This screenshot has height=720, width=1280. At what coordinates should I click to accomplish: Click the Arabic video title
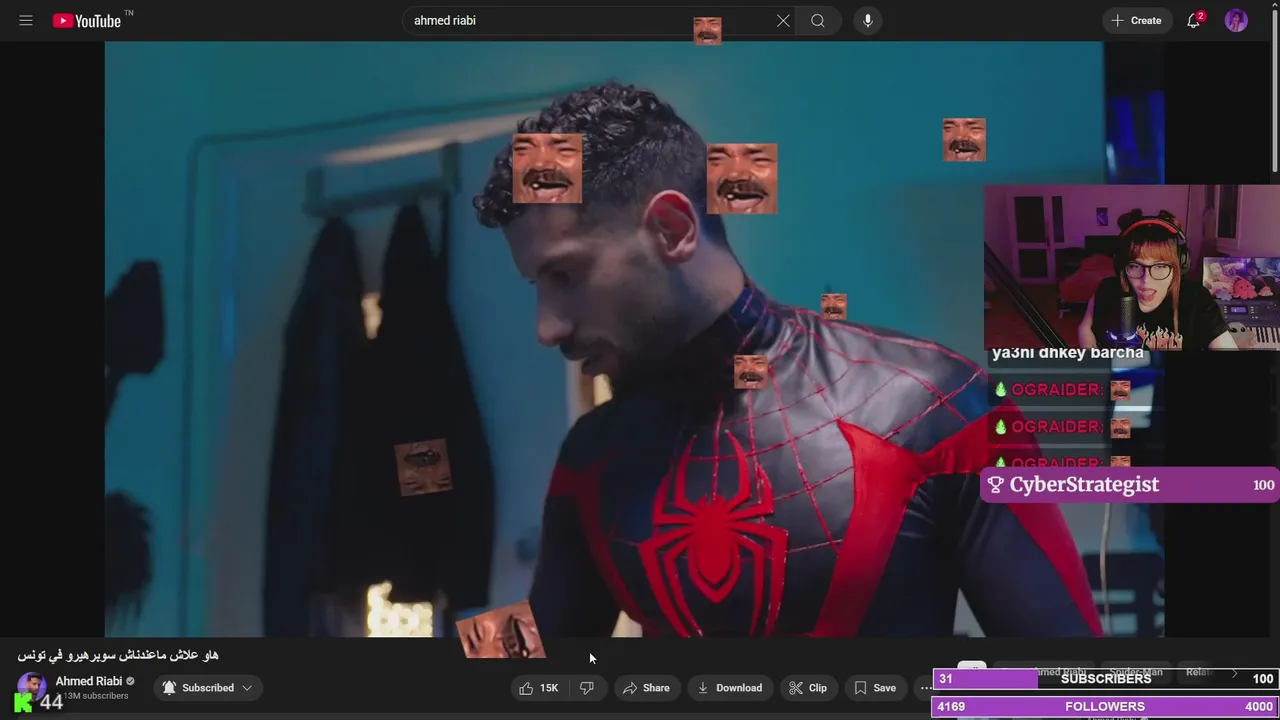coord(118,655)
